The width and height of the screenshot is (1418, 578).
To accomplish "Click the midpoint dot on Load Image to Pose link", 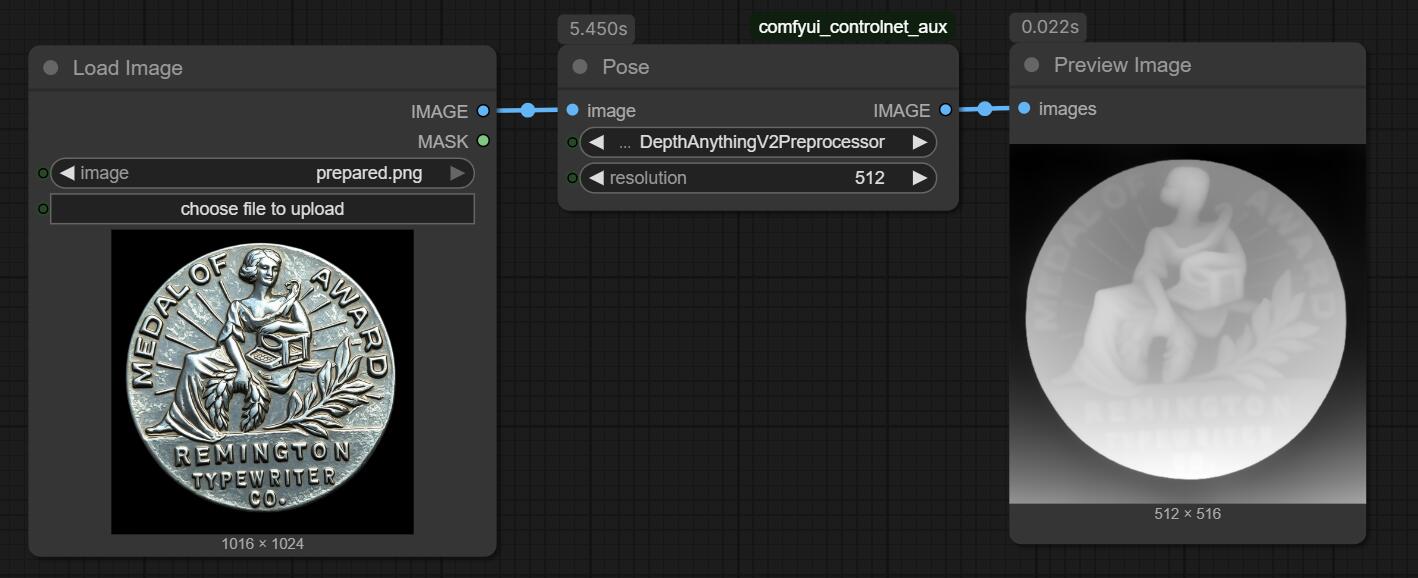I will point(528,110).
